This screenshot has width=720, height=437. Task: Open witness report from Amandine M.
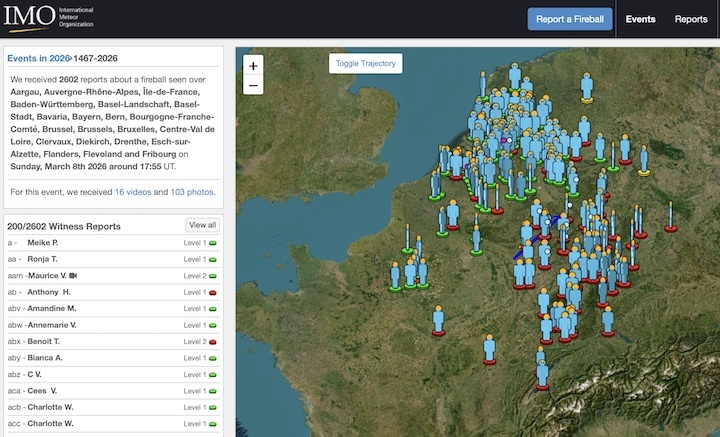coord(51,309)
